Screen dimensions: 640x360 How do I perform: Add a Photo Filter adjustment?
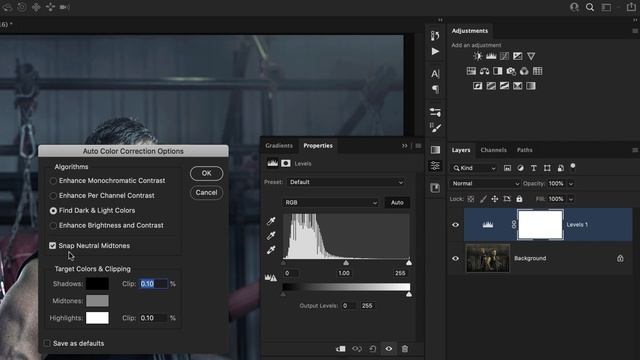click(511, 71)
